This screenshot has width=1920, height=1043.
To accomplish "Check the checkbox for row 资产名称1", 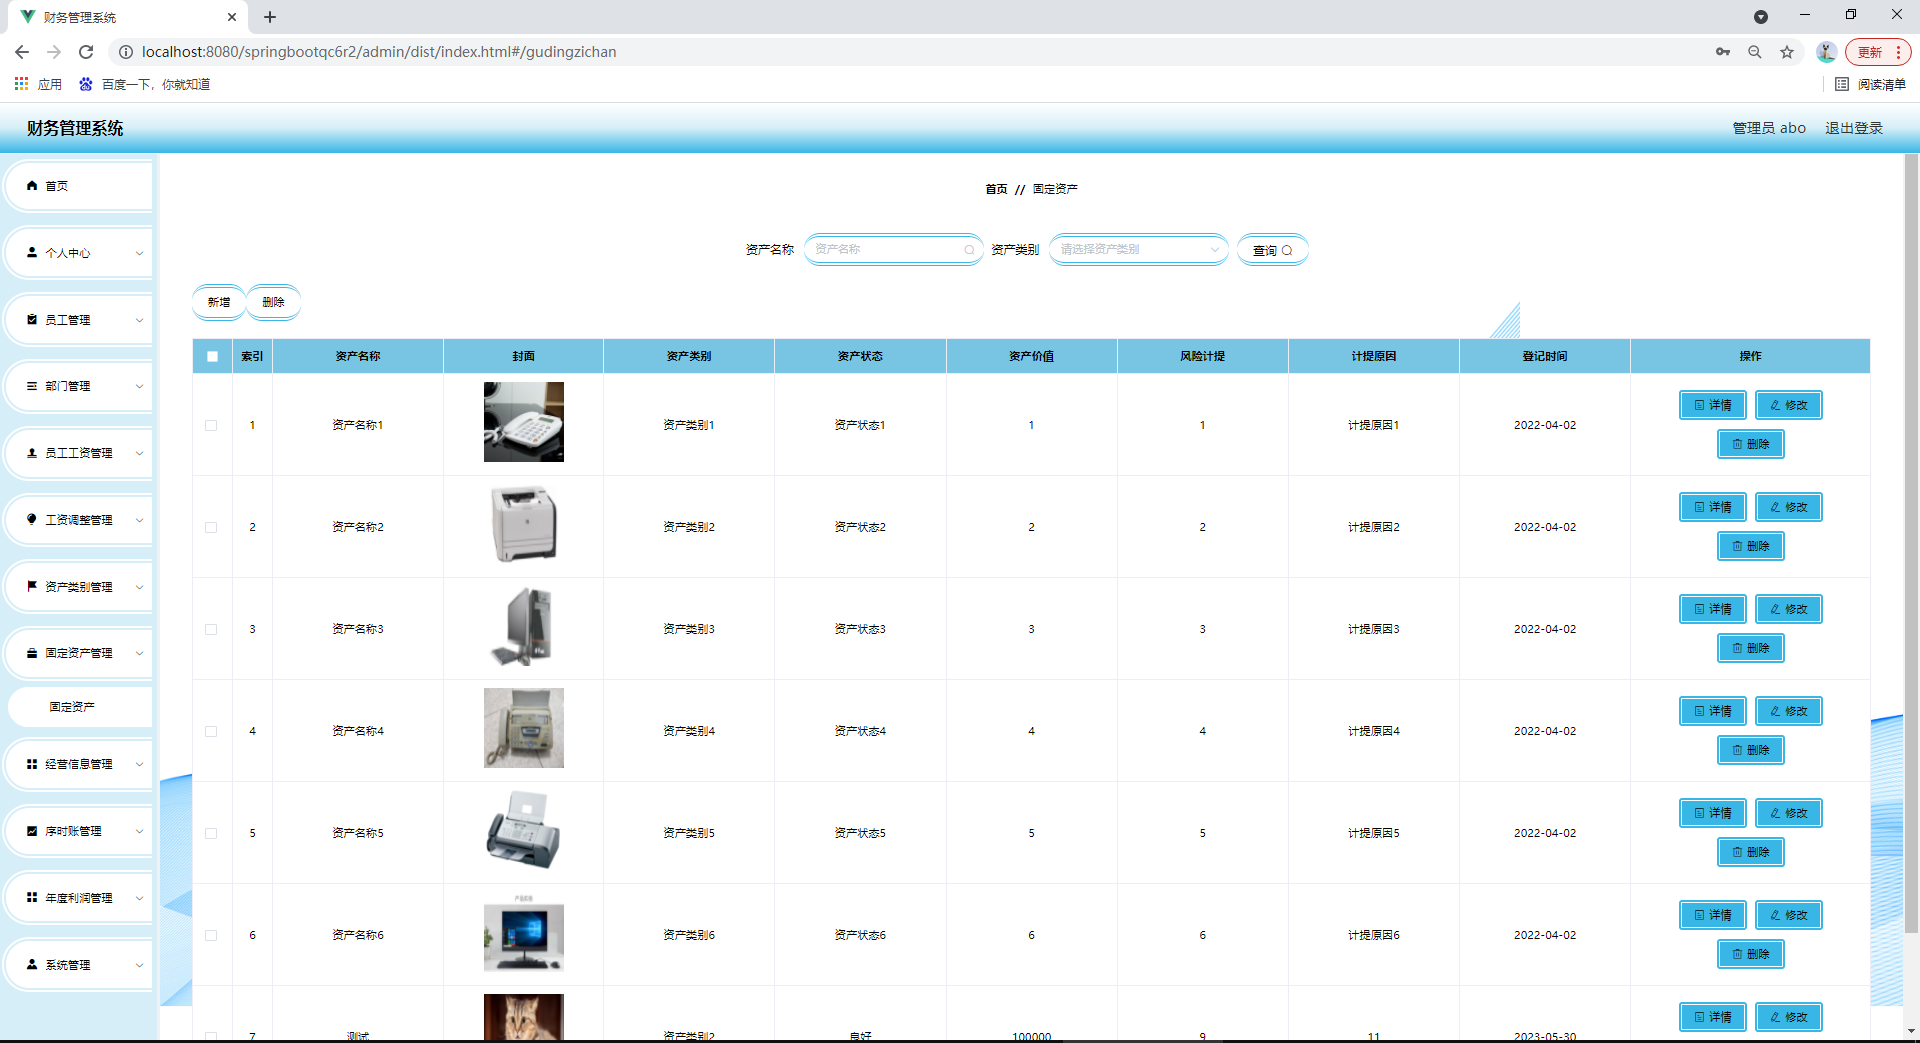I will click(211, 425).
